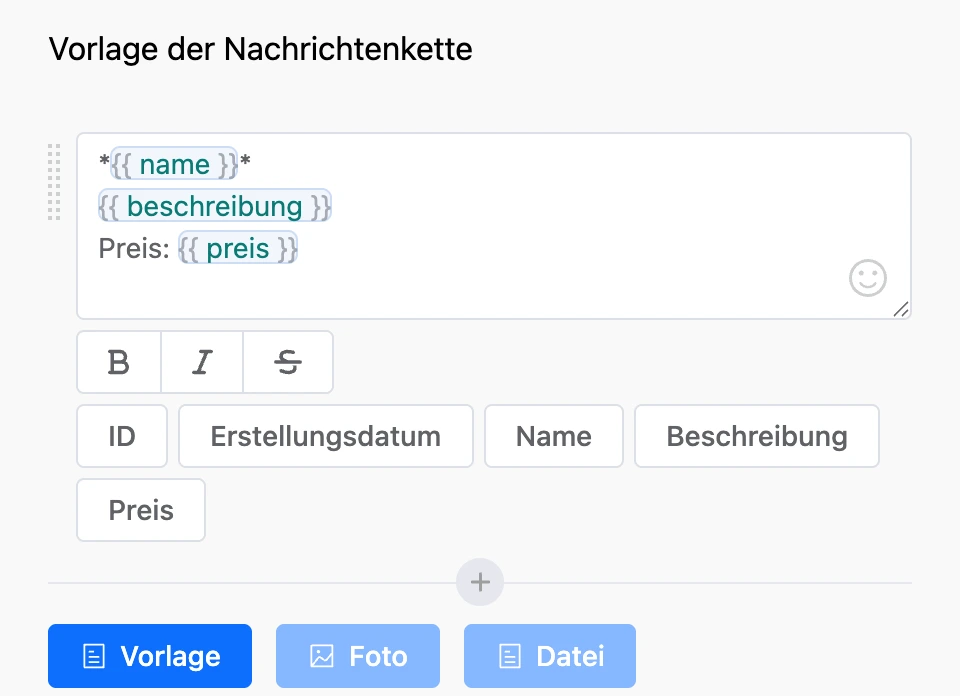Image resolution: width=960 pixels, height=696 pixels.
Task: Click the drag handle beside the message block
Action: point(54,182)
